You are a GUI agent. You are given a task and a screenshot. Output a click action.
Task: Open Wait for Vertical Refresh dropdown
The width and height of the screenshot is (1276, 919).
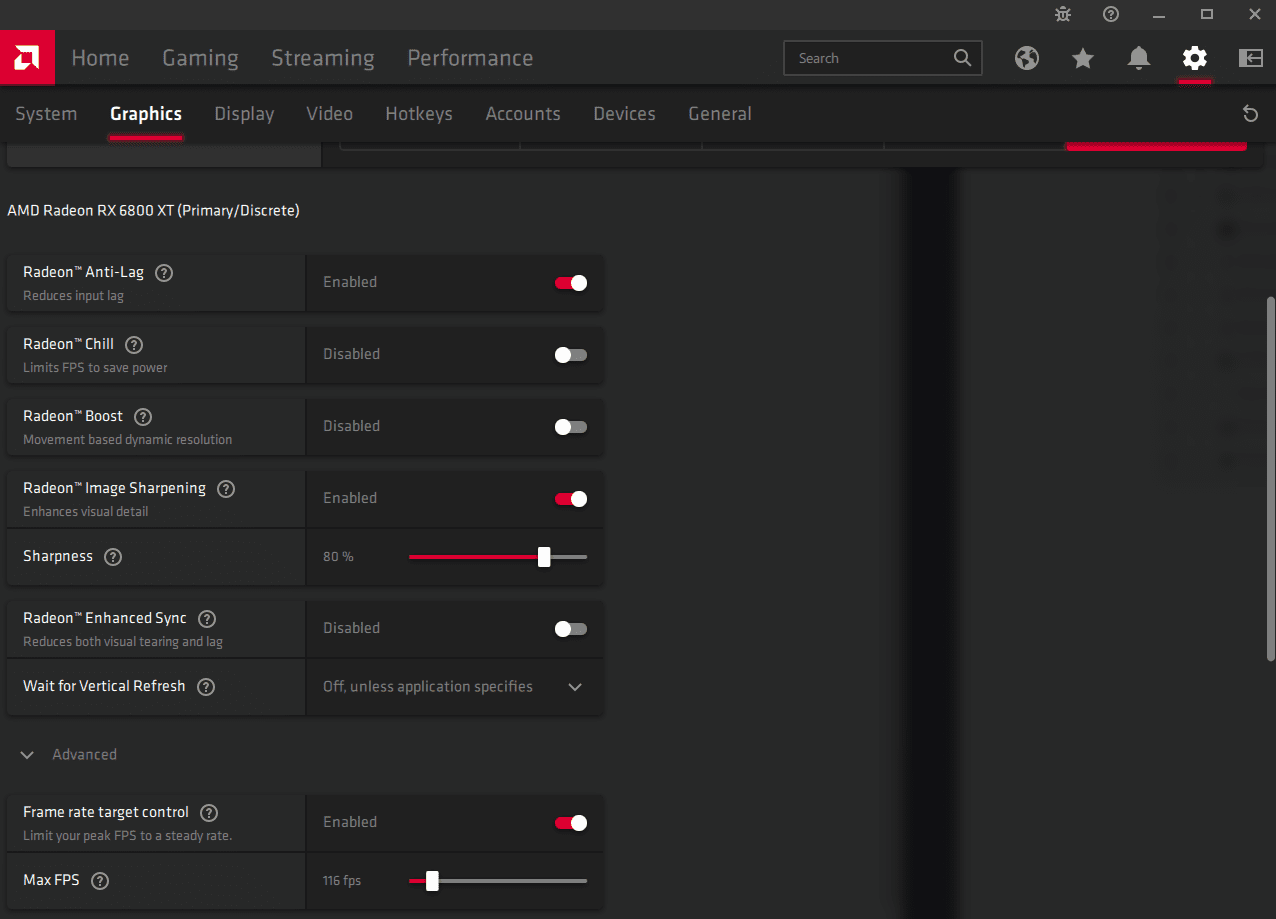click(x=454, y=687)
